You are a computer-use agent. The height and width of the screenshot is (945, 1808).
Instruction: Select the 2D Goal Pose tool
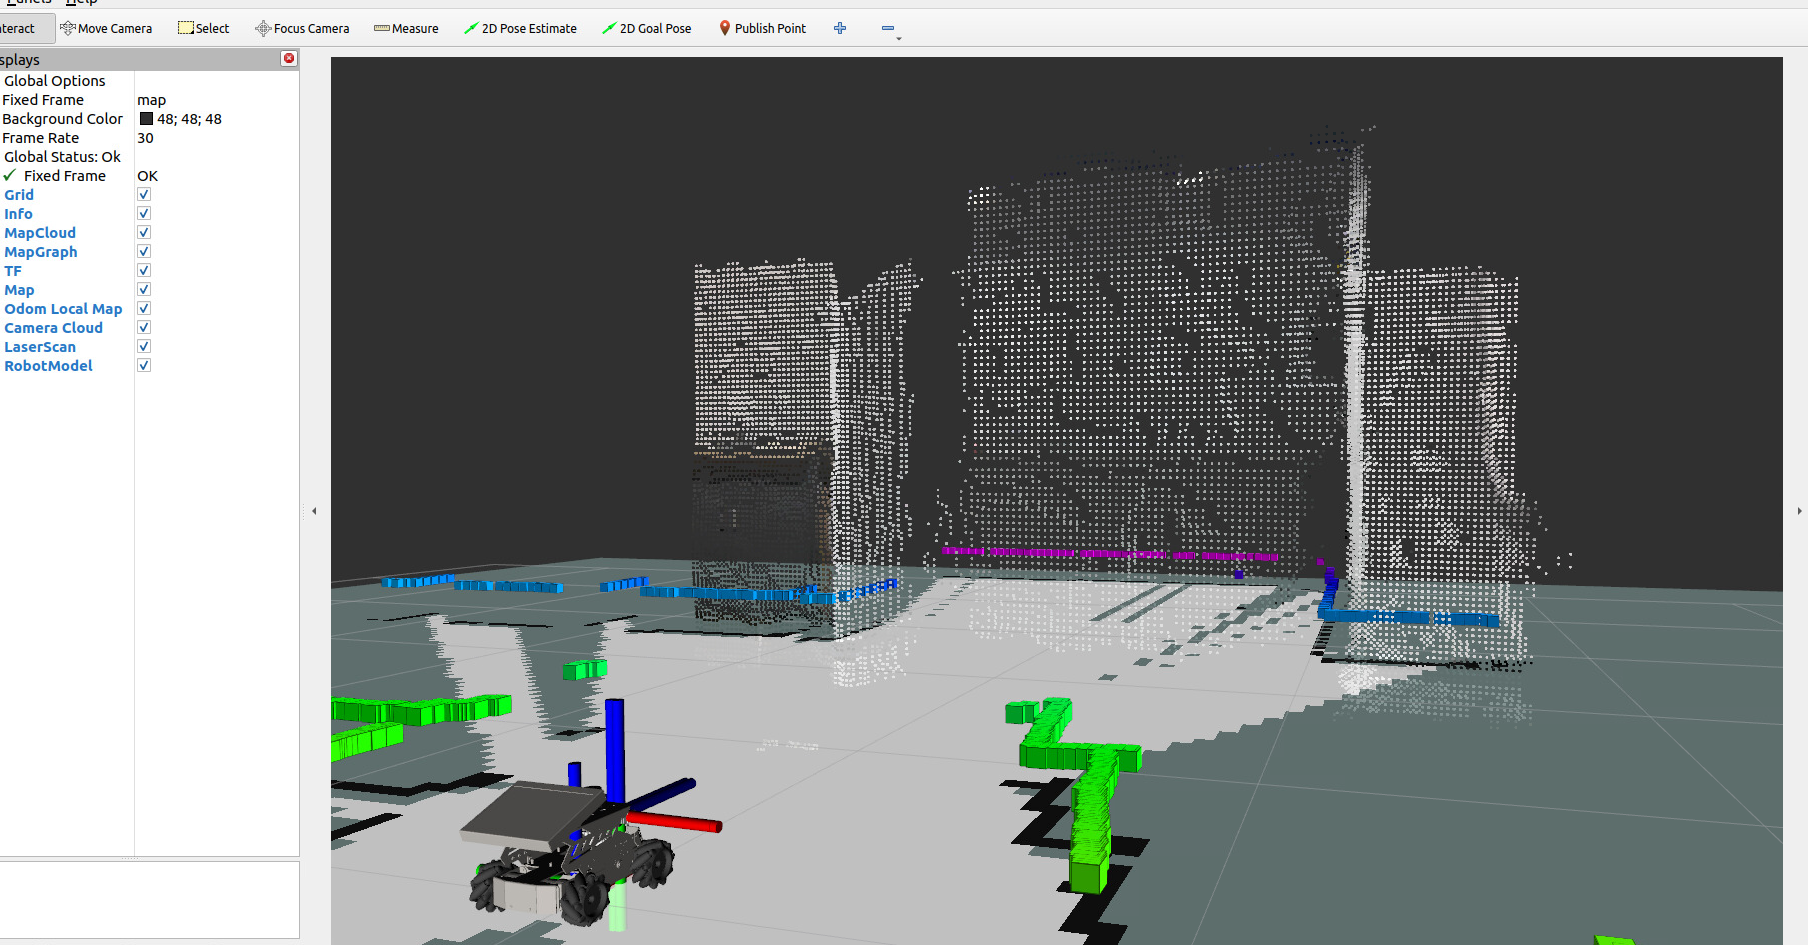[647, 28]
